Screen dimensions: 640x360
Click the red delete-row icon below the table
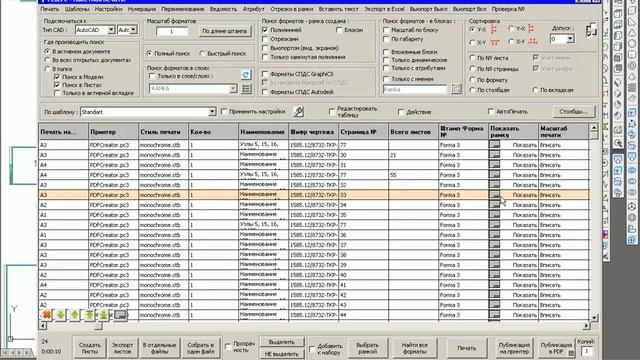pos(47,315)
